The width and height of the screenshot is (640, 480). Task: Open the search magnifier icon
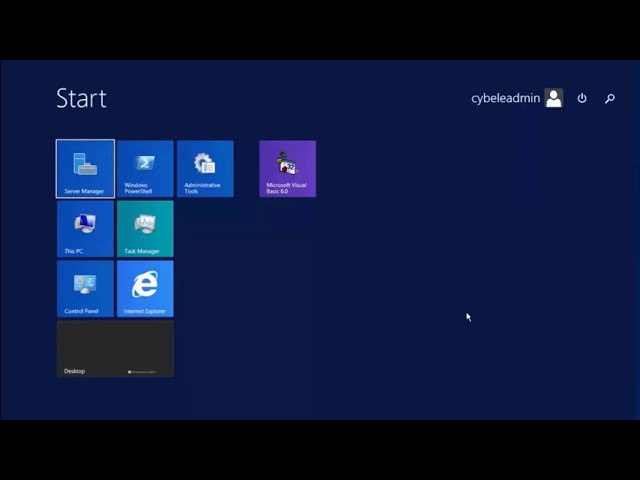pyautogui.click(x=610, y=98)
